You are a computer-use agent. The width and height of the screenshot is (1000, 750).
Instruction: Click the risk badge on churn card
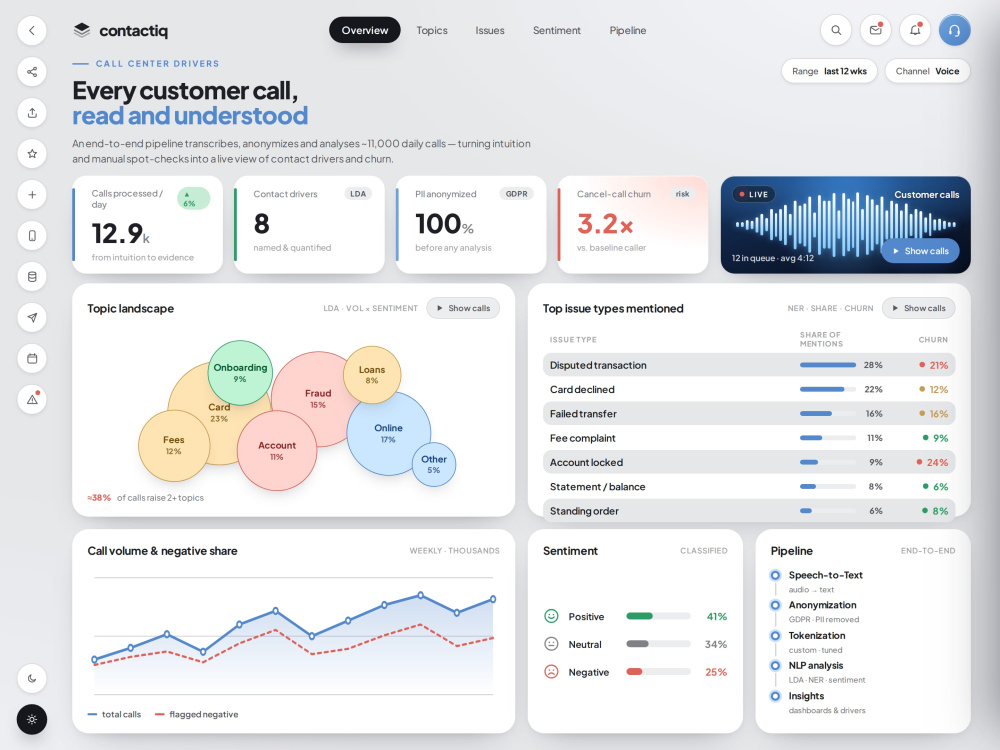[682, 194]
